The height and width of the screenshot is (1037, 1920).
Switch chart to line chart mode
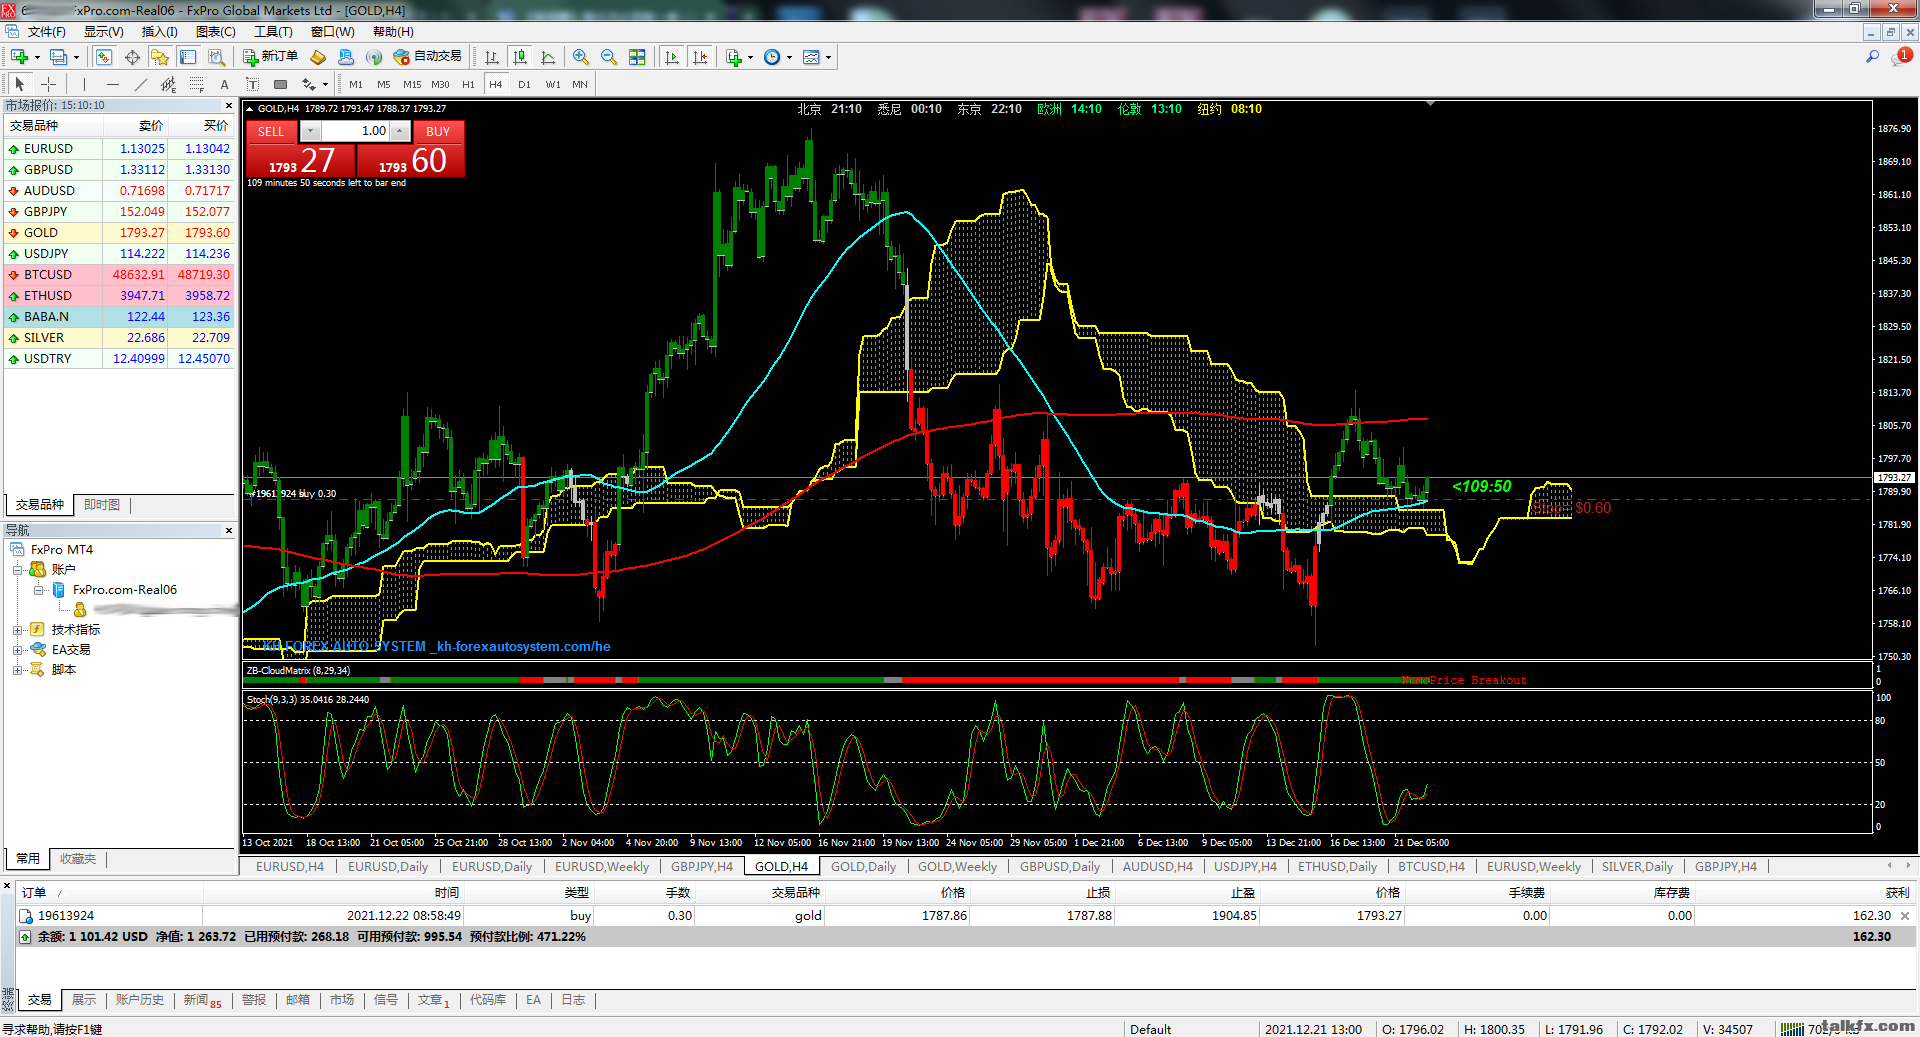tap(548, 57)
